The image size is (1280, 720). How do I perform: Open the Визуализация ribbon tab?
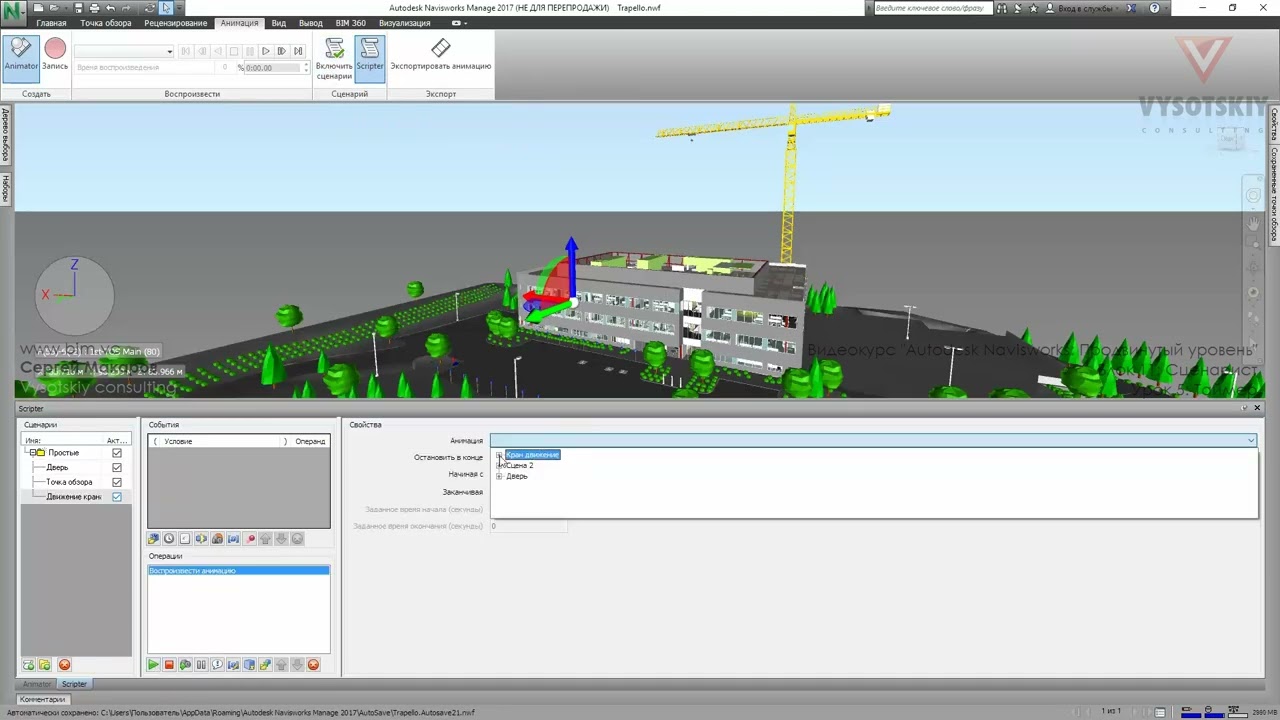404,23
